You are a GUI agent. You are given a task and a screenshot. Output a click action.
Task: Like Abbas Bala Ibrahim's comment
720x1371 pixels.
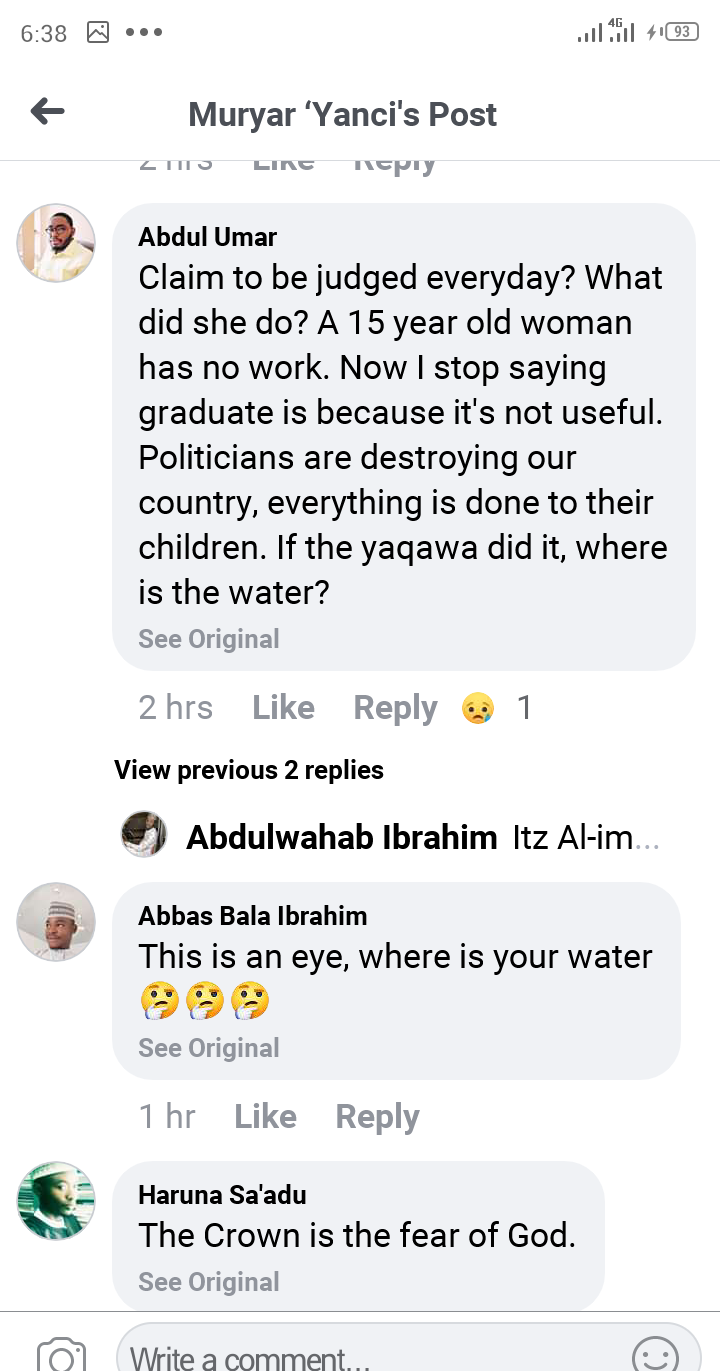pyautogui.click(x=265, y=1117)
